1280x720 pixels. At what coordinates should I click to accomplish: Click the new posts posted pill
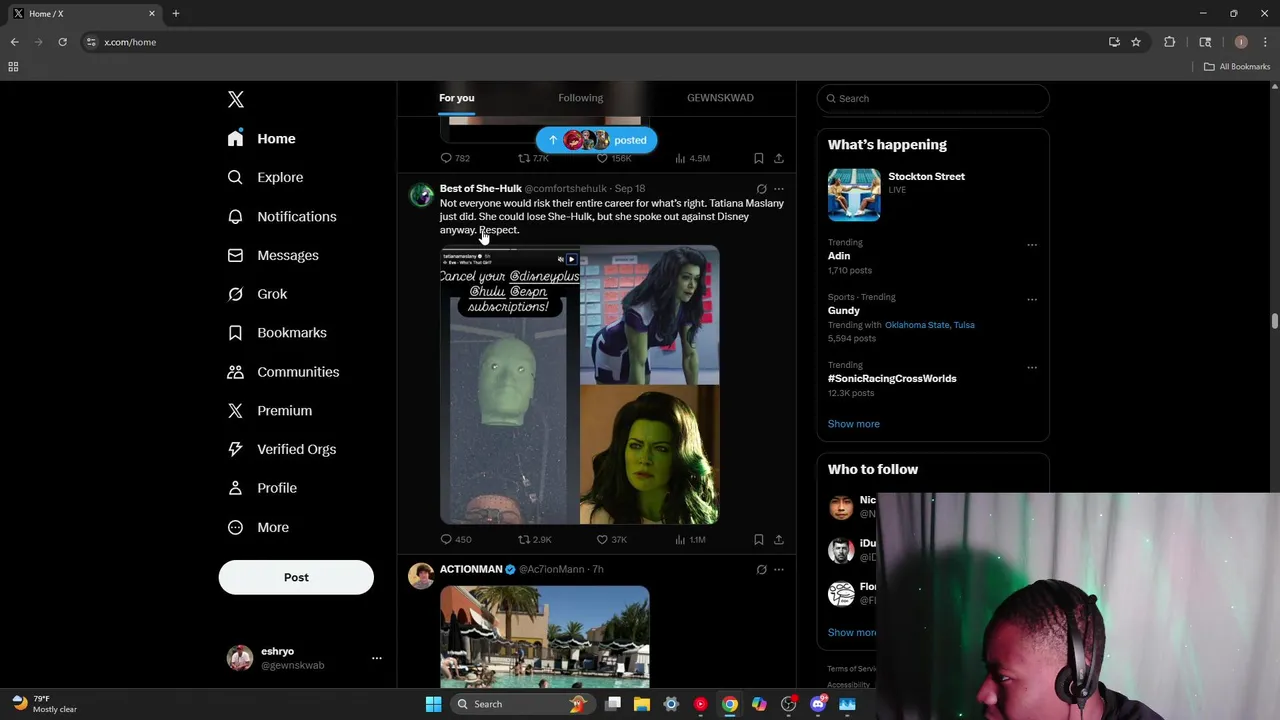pos(596,140)
